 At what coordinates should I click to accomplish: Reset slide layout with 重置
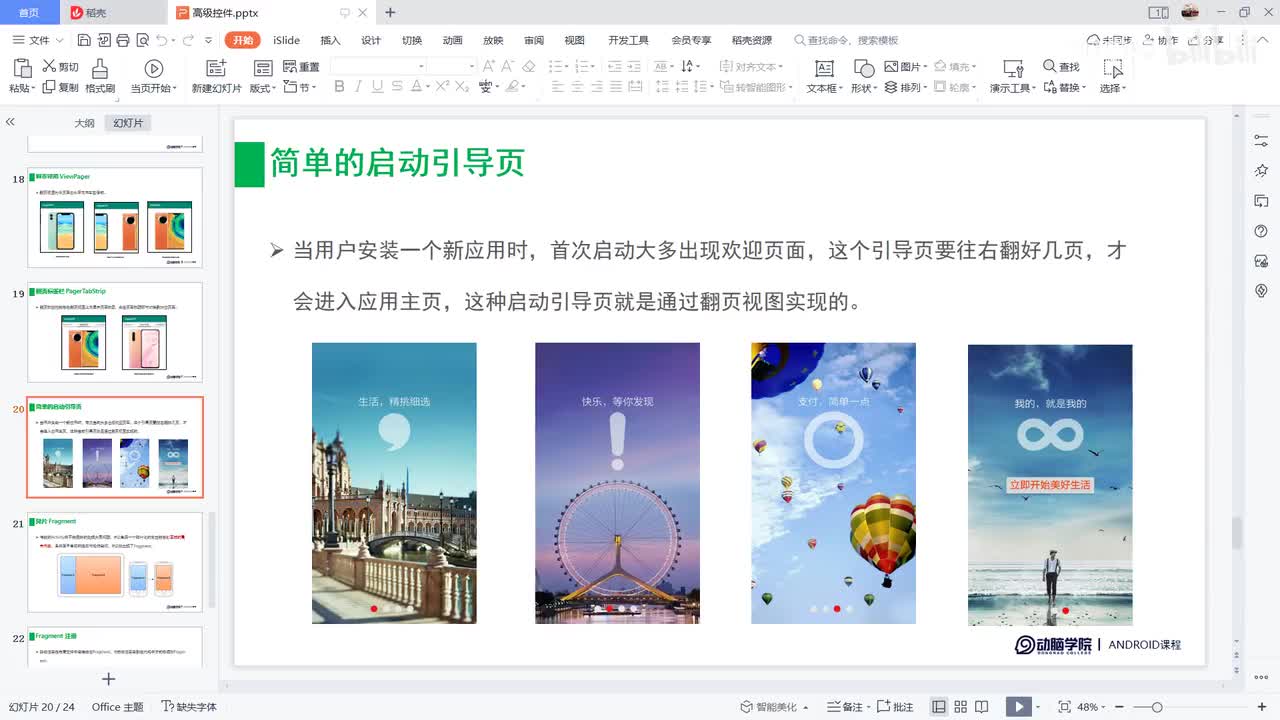coord(301,67)
